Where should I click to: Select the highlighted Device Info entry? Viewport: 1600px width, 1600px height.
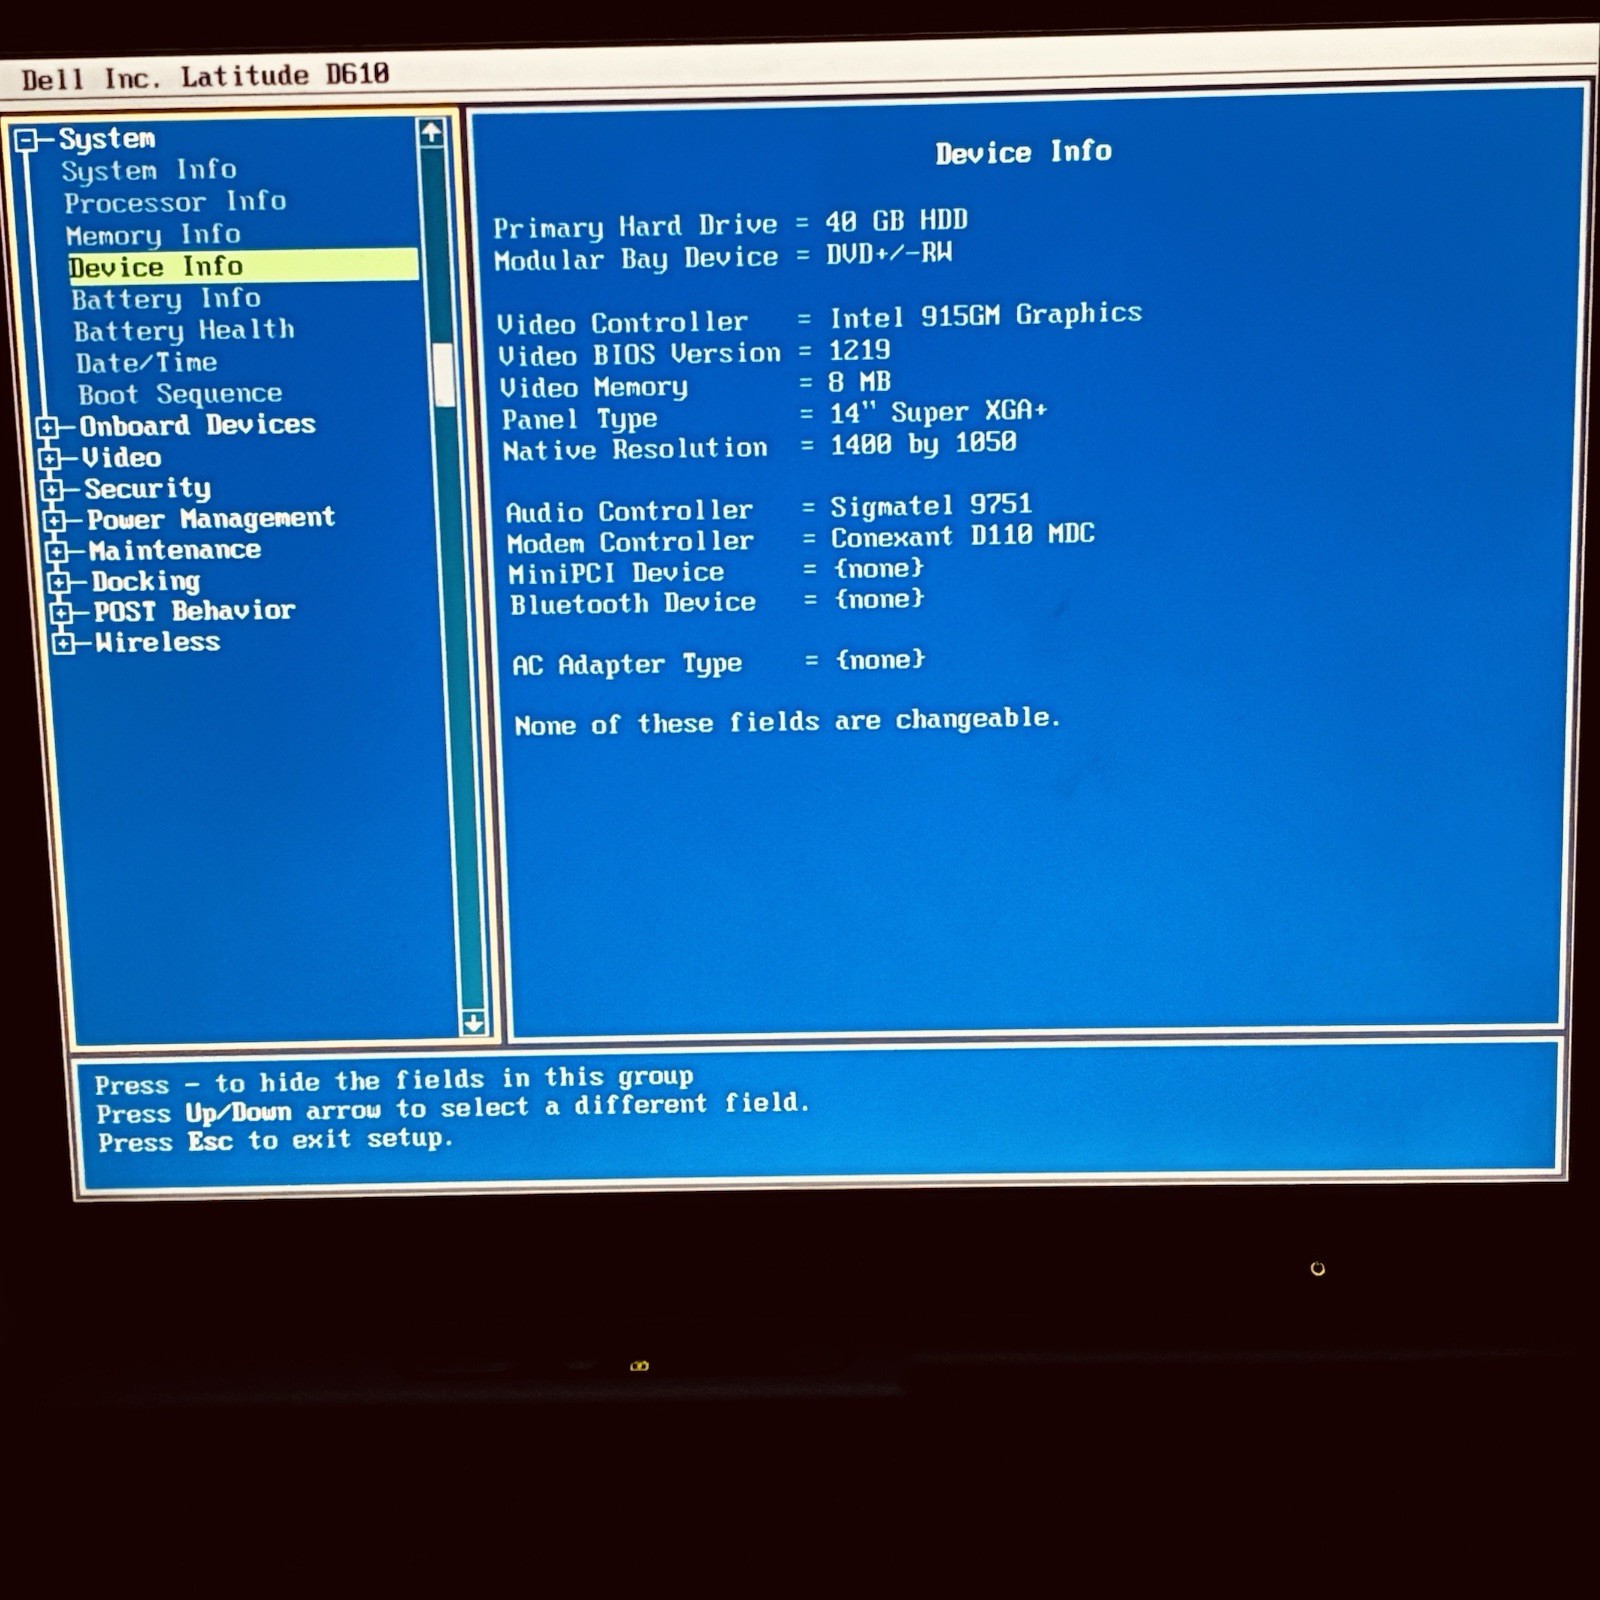243,266
